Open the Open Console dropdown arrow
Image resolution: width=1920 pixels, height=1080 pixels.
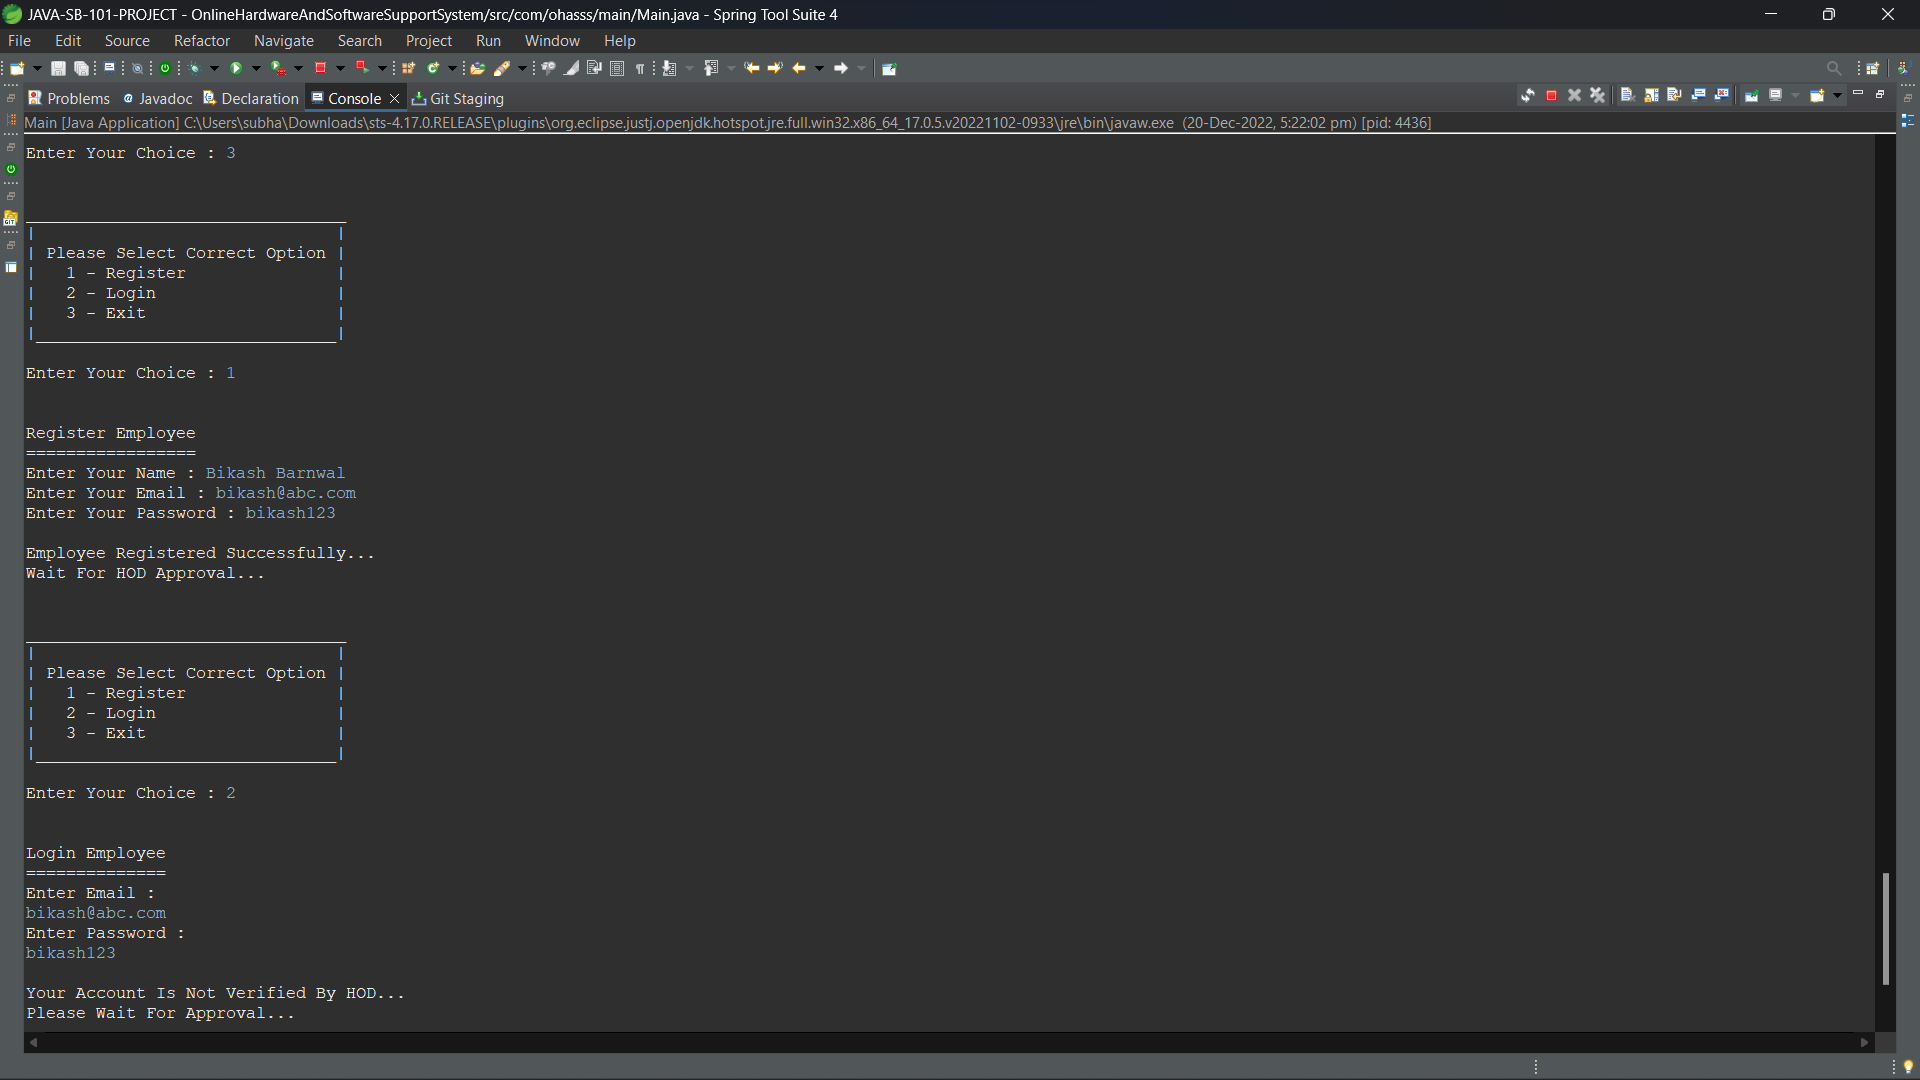click(x=1837, y=96)
